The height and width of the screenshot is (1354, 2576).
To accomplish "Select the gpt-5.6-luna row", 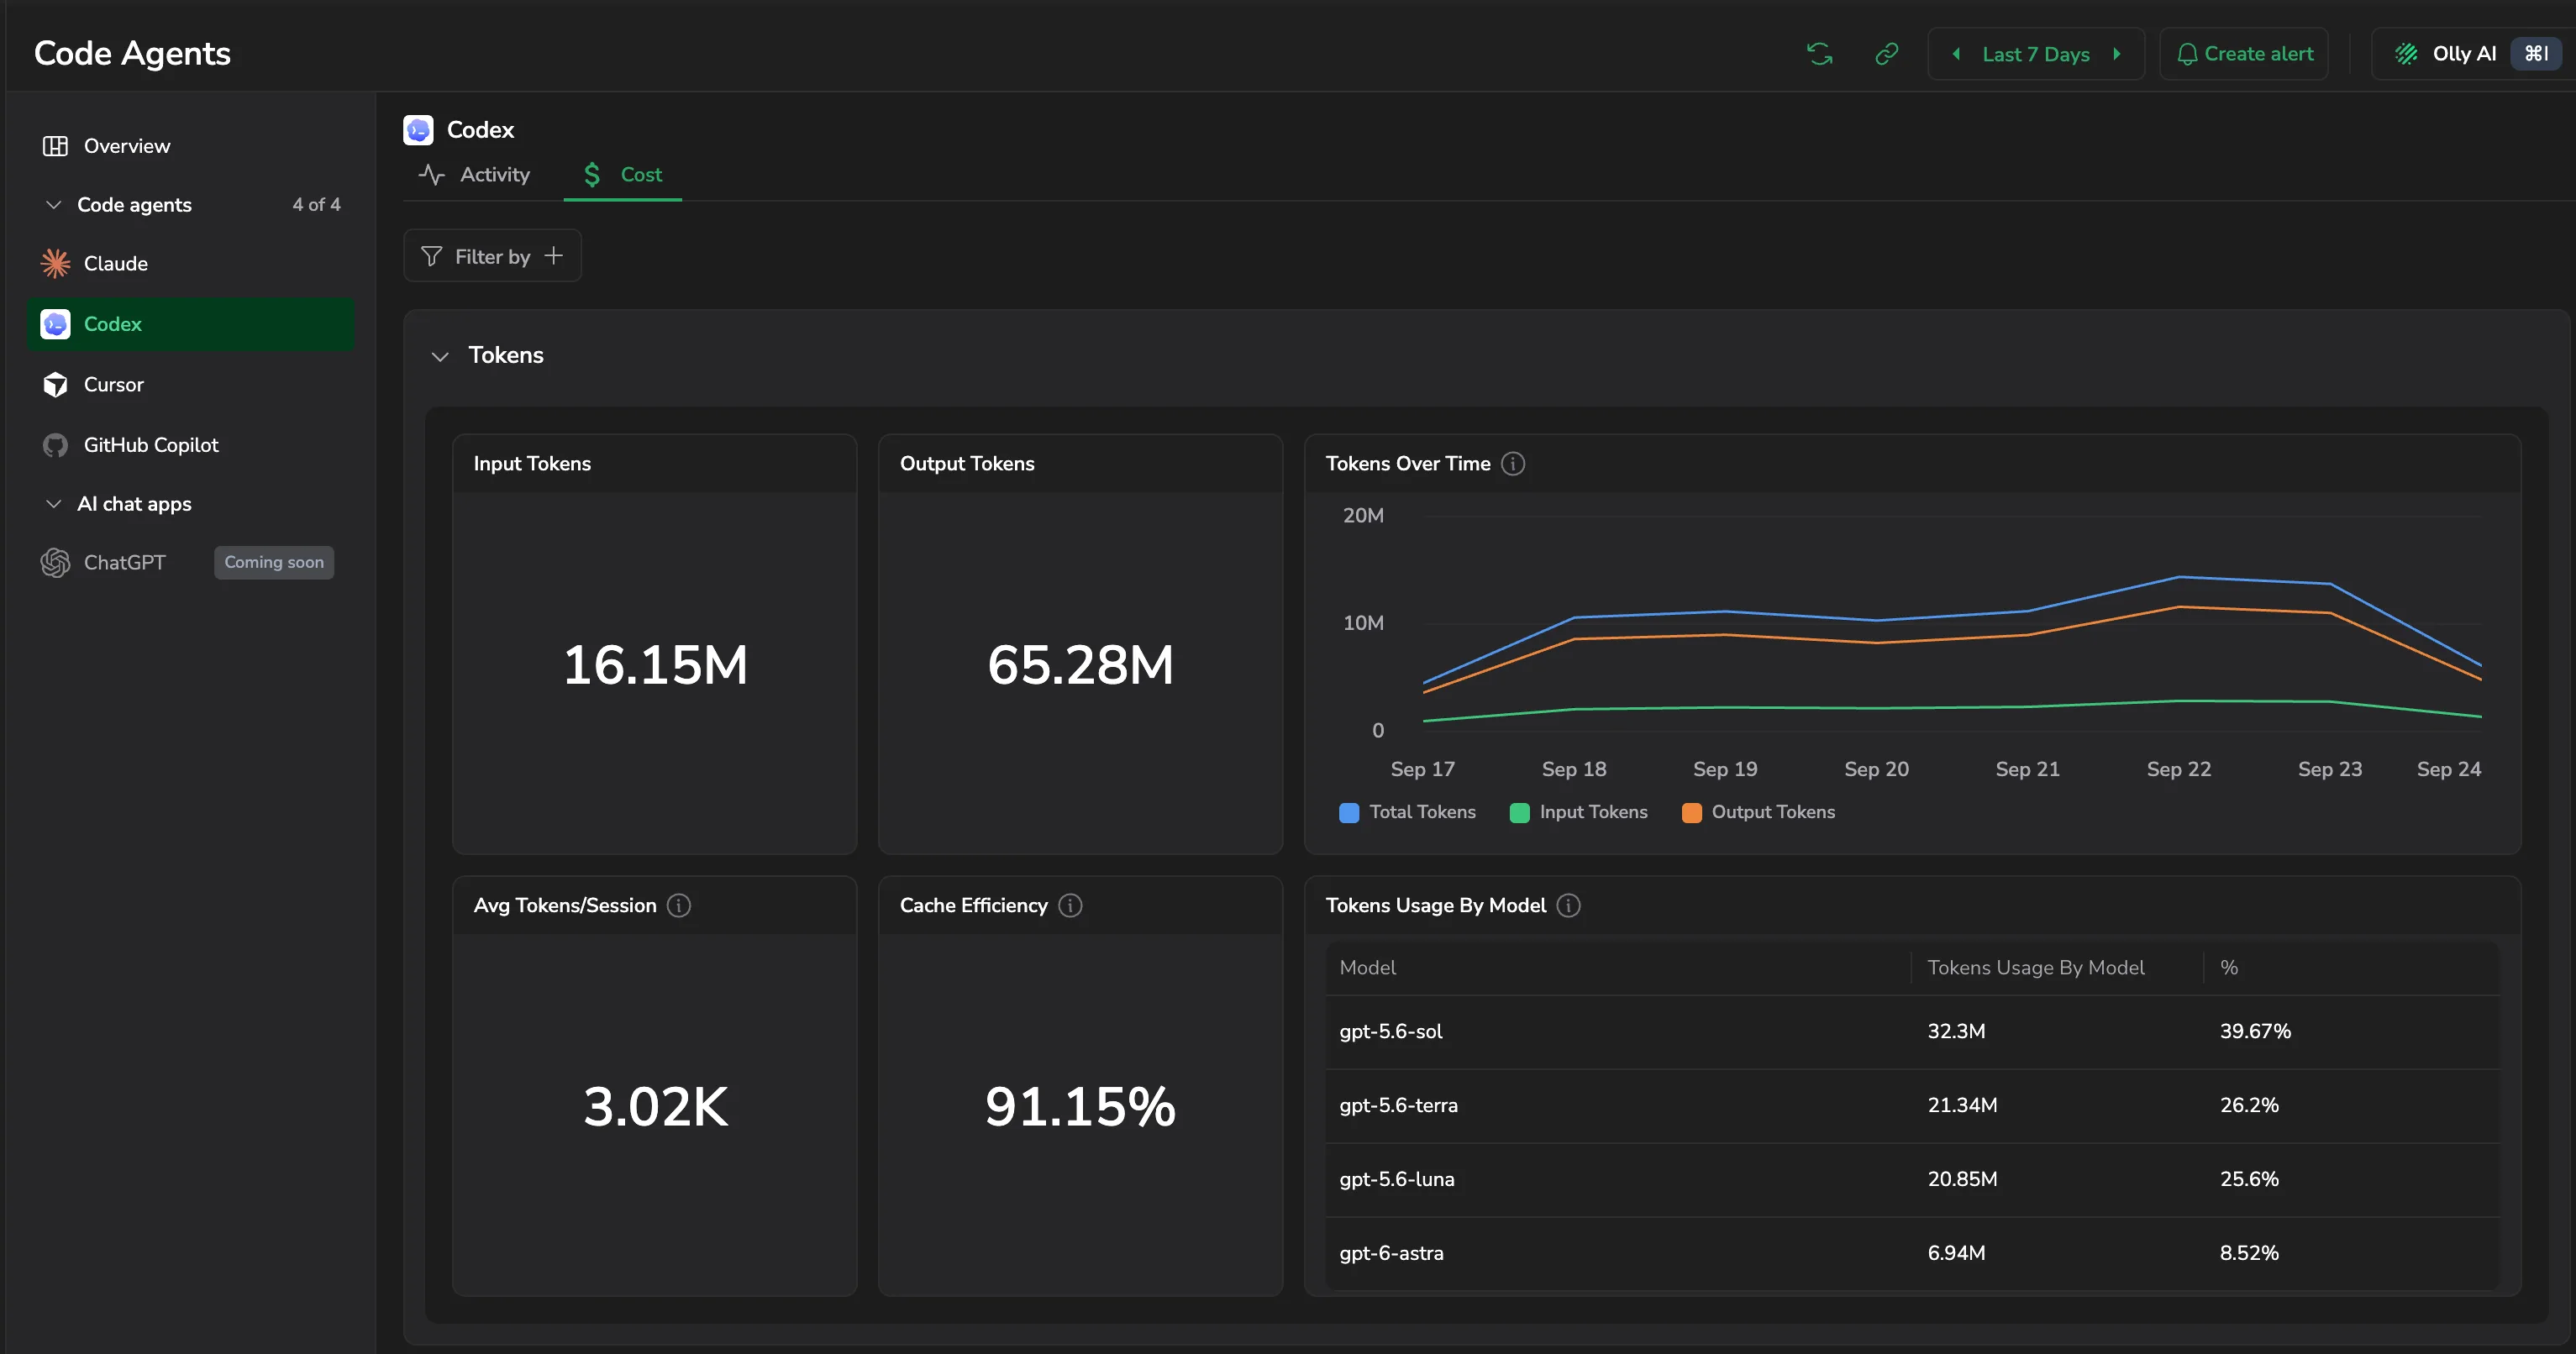I will 1912,1180.
